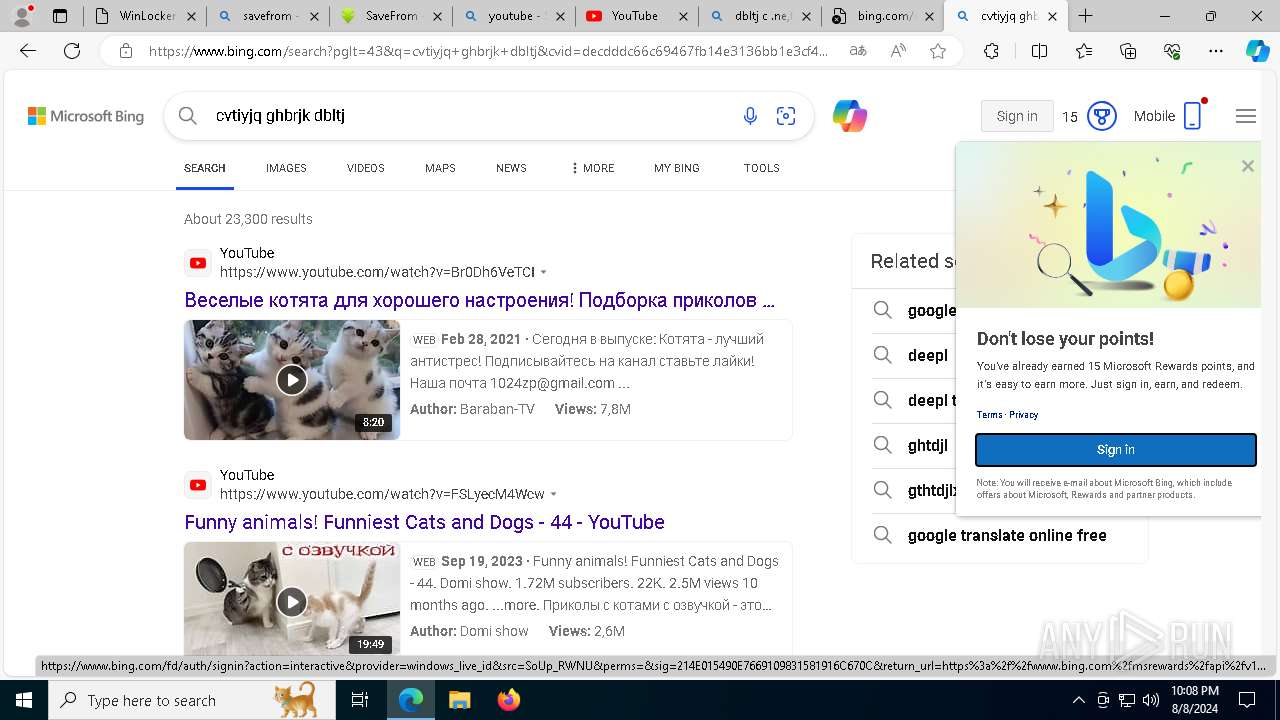Open the Bing hamburger menu
The image size is (1280, 720).
1245,116
